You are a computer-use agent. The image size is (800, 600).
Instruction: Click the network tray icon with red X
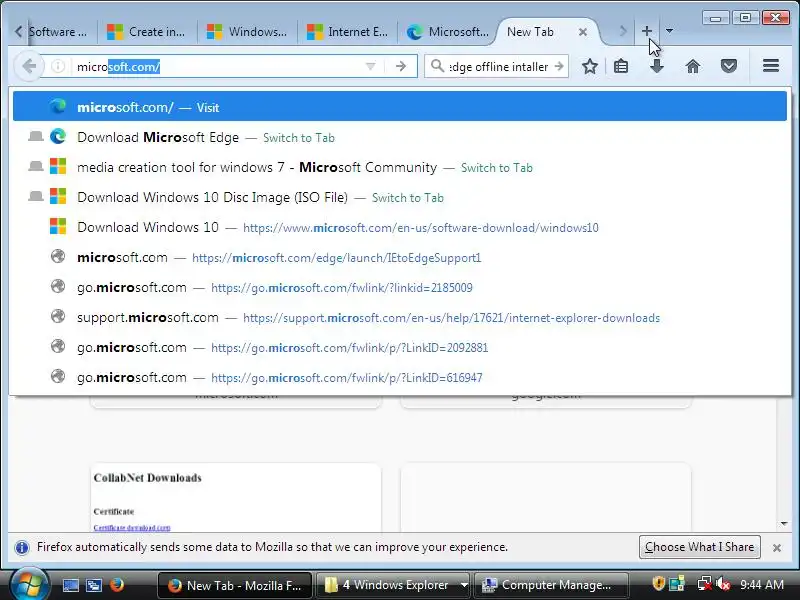click(704, 584)
